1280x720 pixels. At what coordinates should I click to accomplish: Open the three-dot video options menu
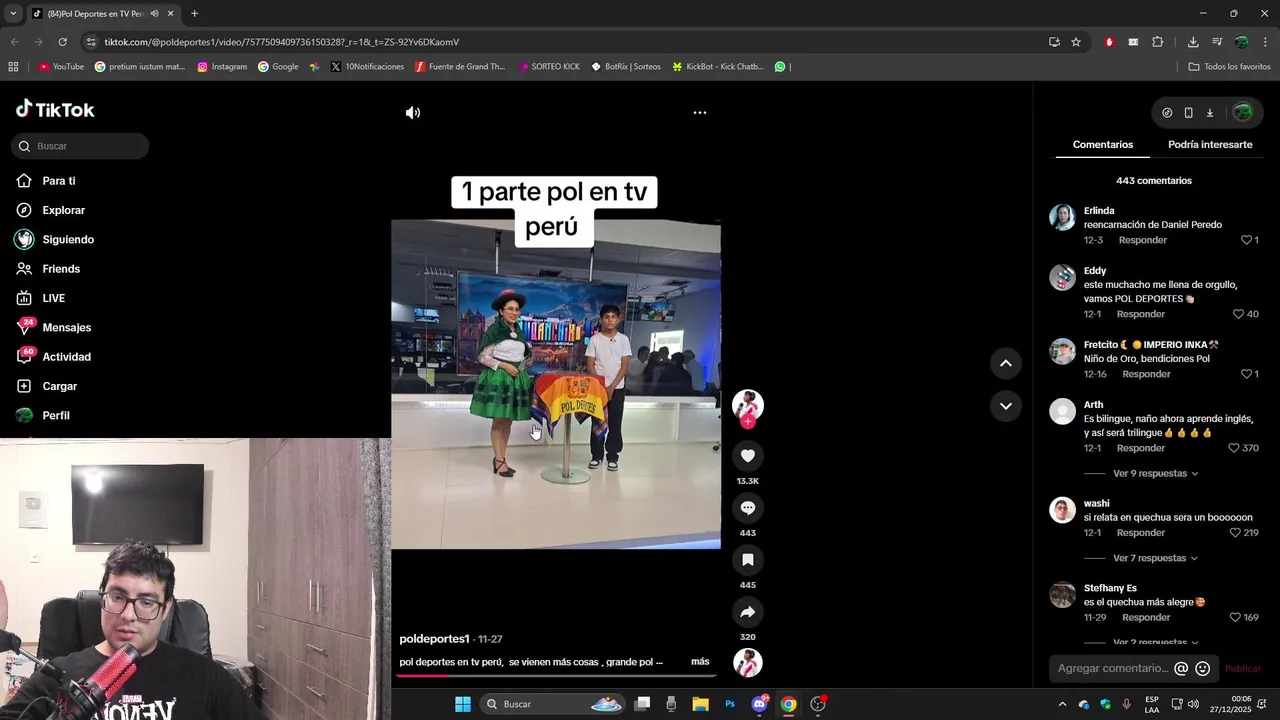700,113
